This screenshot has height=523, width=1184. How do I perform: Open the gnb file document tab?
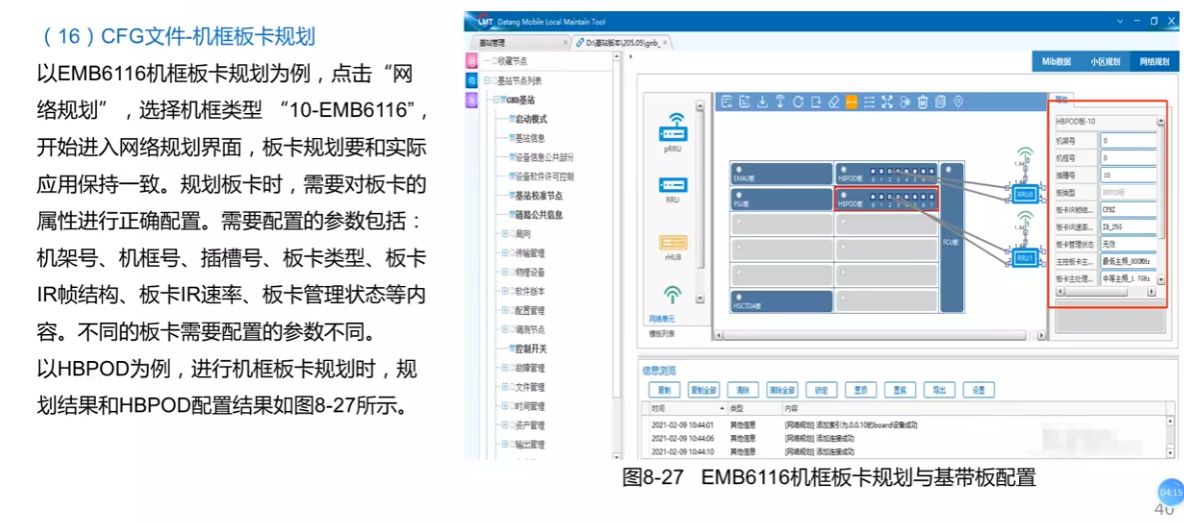tap(621, 43)
